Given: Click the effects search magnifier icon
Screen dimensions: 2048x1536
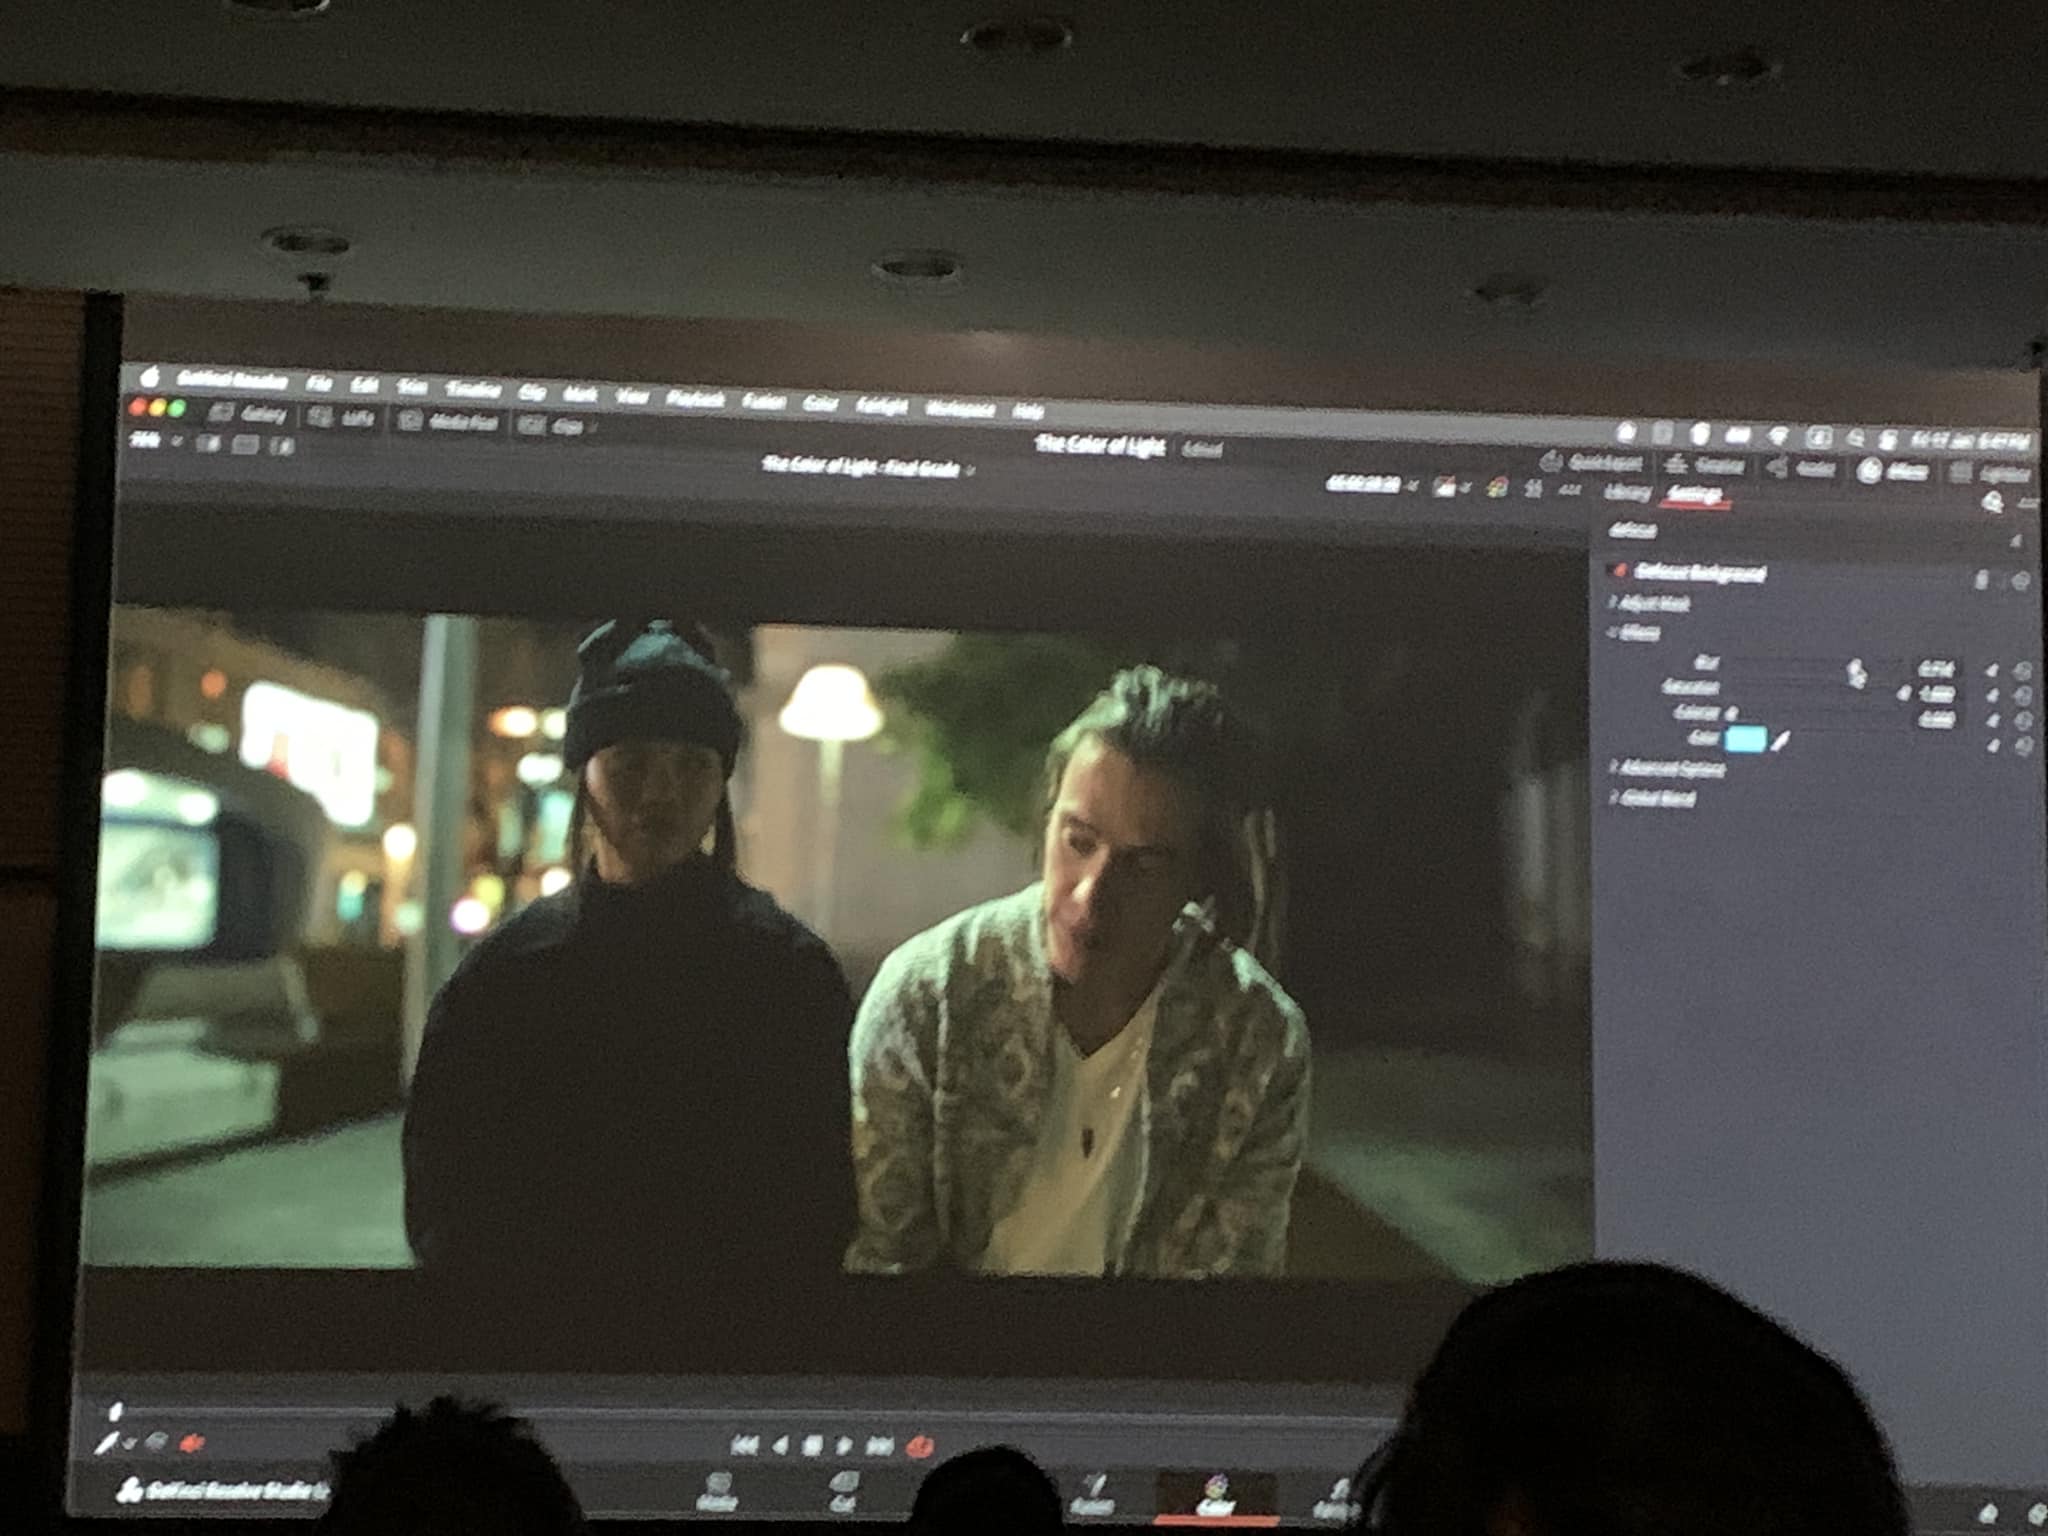Looking at the screenshot, I should click(1992, 502).
